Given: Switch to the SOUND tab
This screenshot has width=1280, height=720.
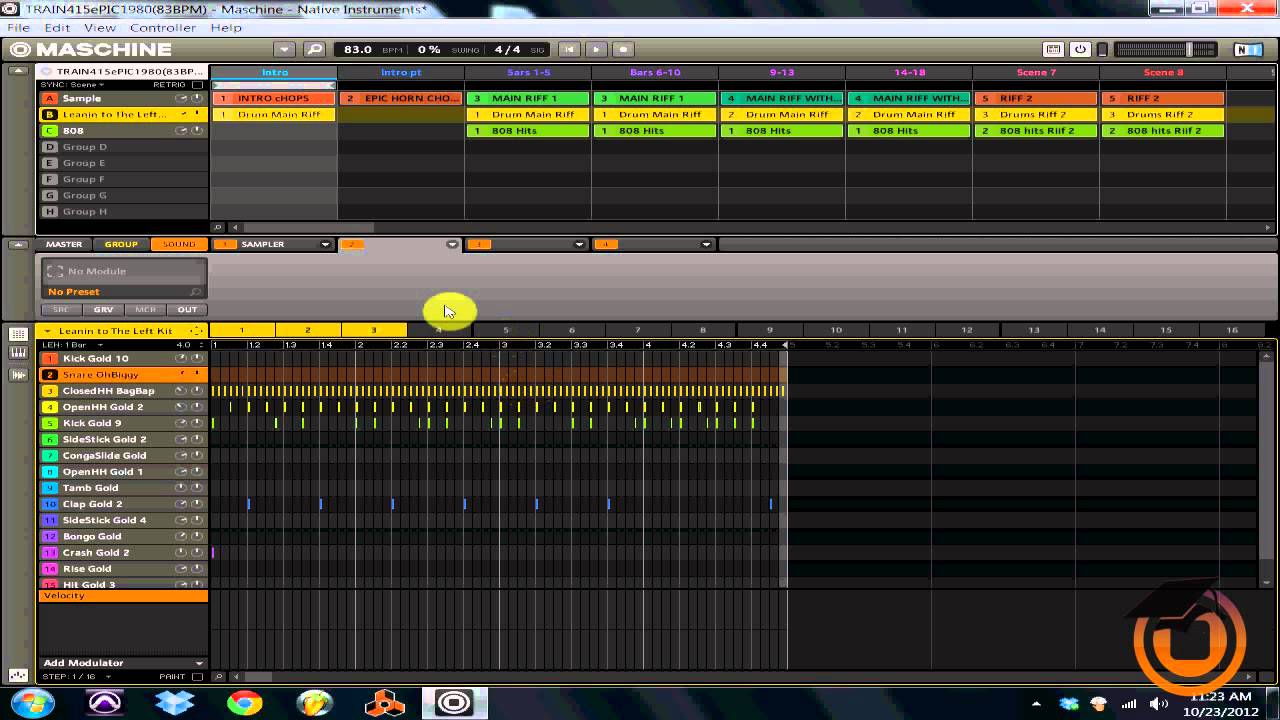Looking at the screenshot, I should tap(179, 244).
